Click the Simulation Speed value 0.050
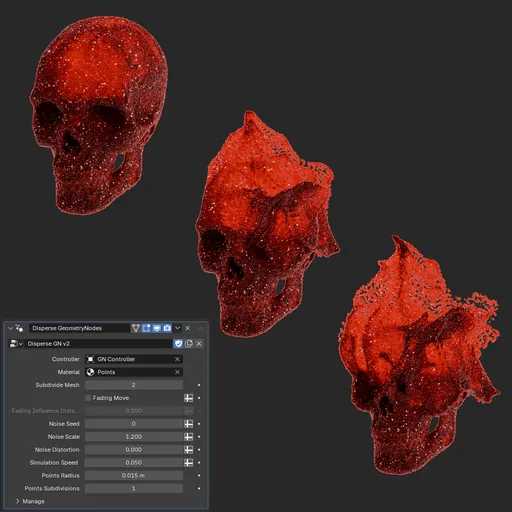This screenshot has height=512, width=512. coord(134,463)
